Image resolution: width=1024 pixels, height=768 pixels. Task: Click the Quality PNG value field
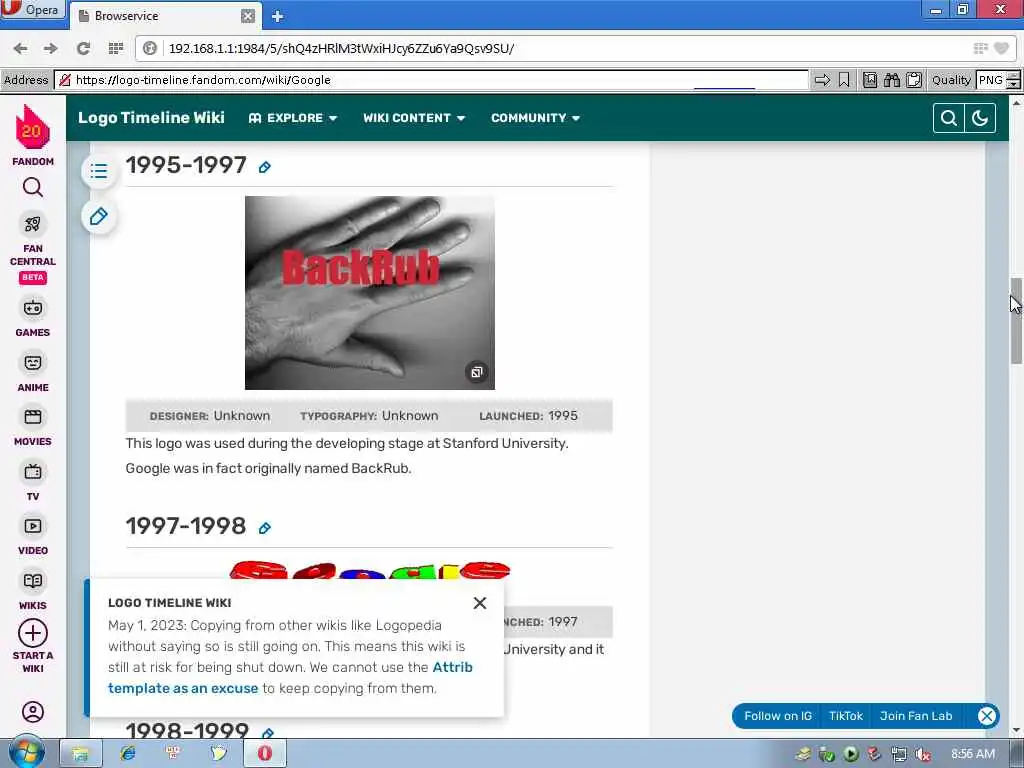[991, 80]
